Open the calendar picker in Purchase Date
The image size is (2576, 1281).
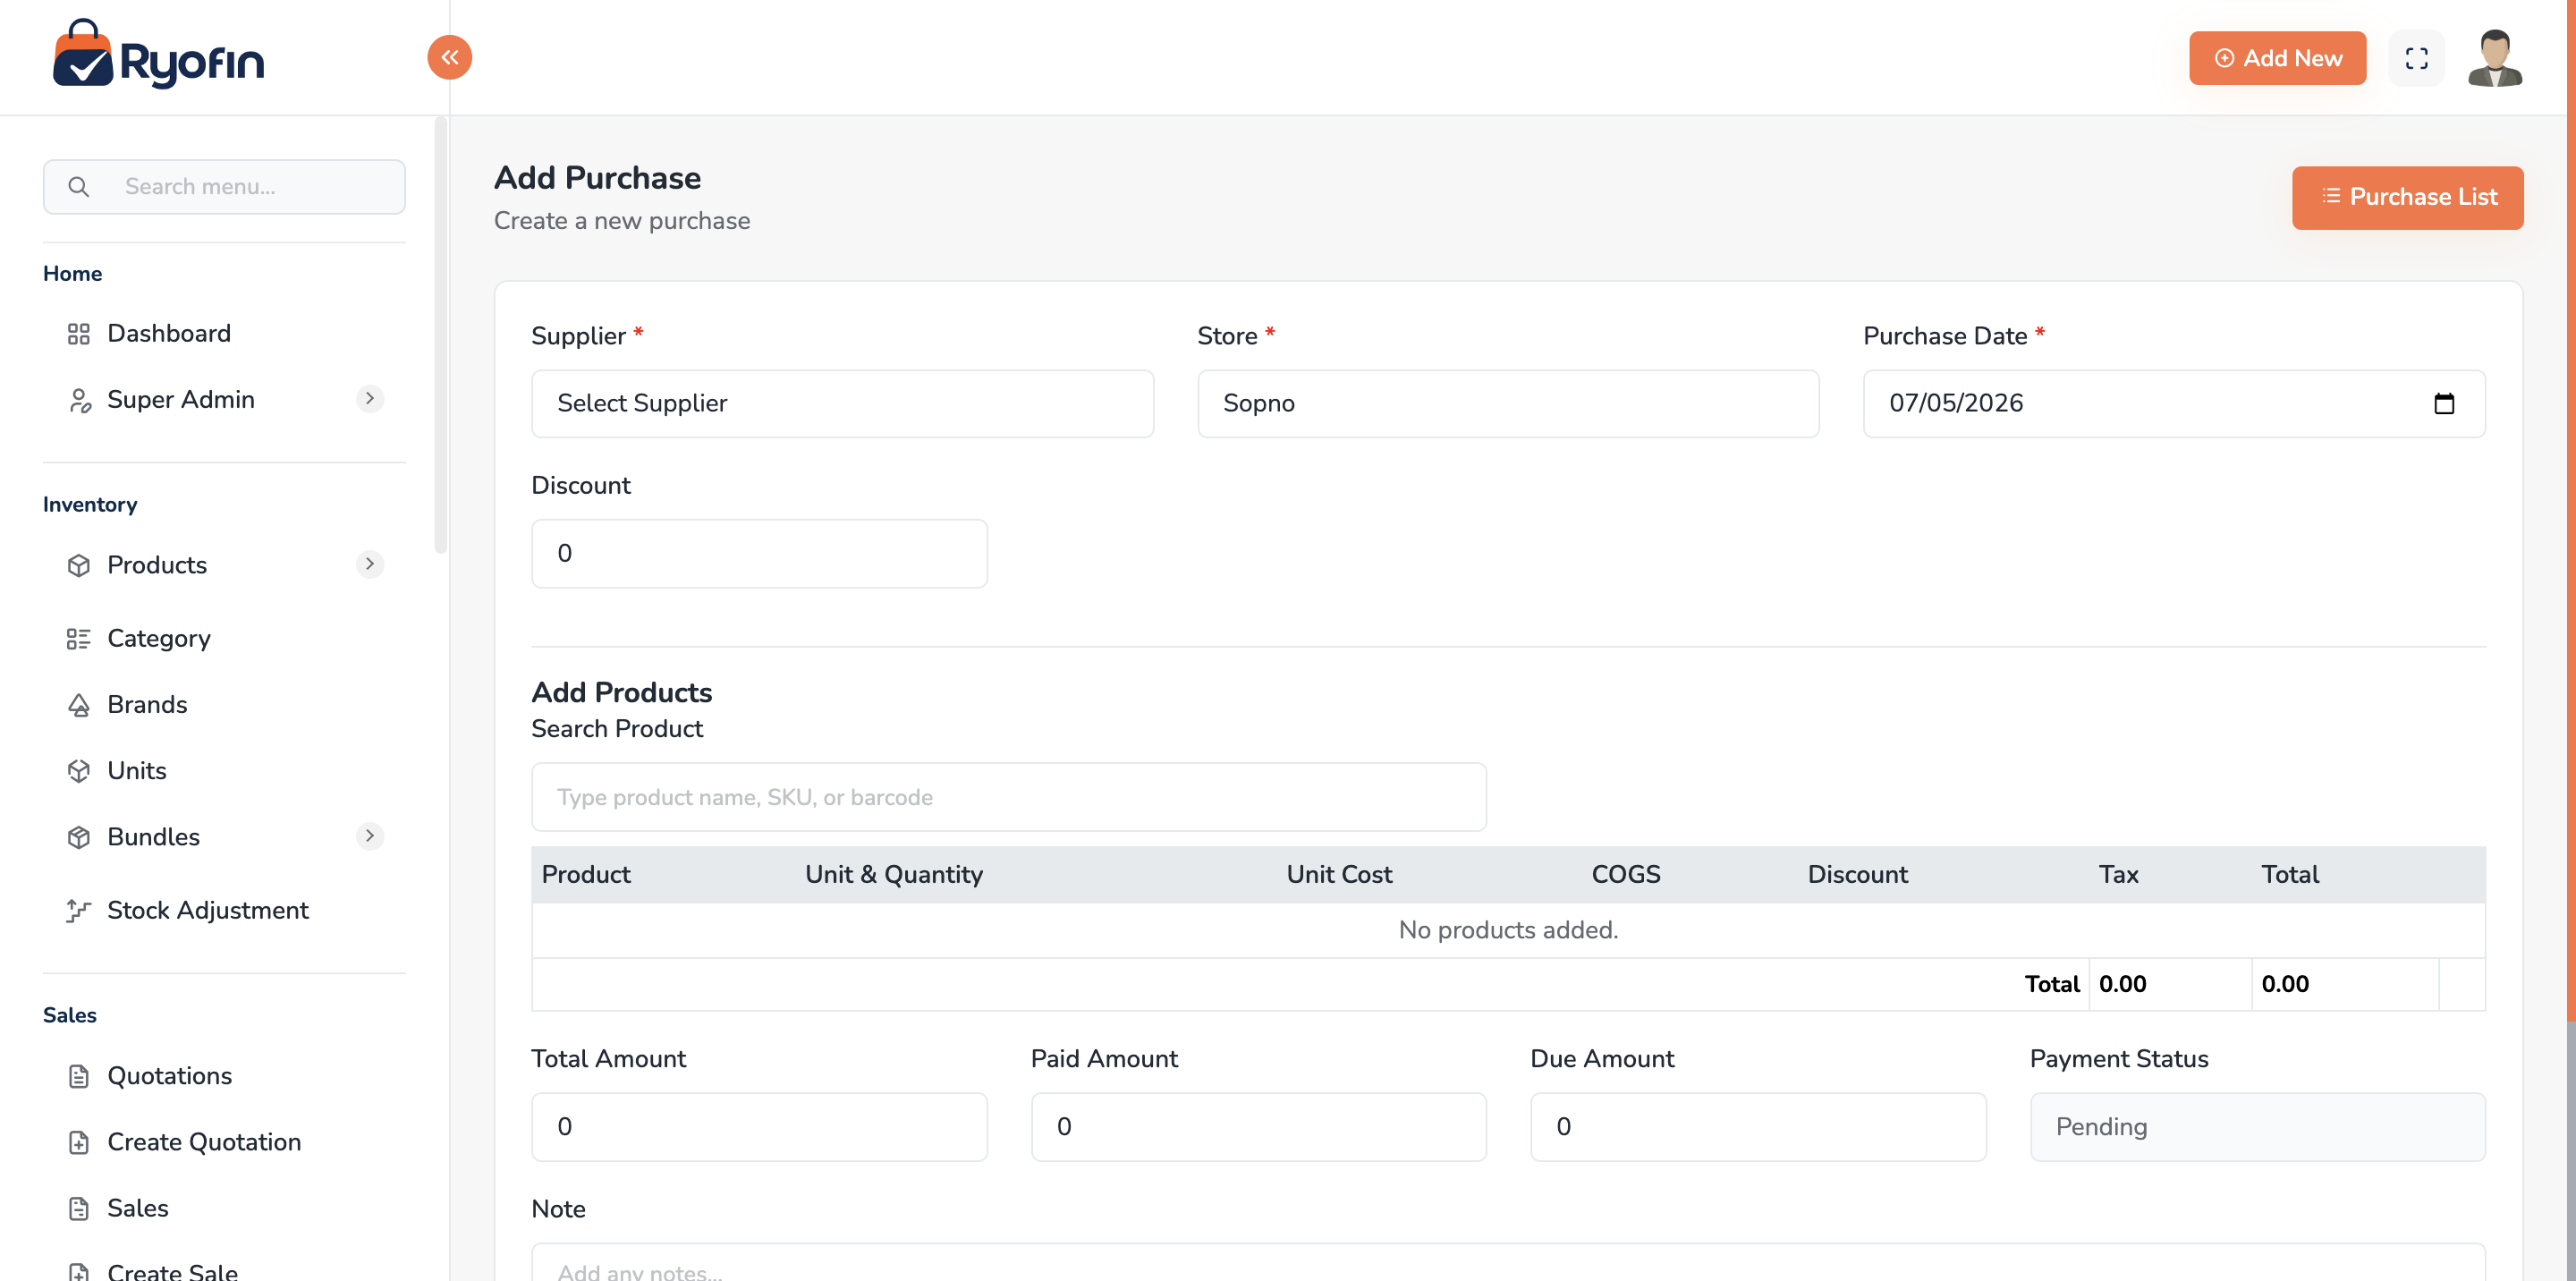coord(2444,404)
